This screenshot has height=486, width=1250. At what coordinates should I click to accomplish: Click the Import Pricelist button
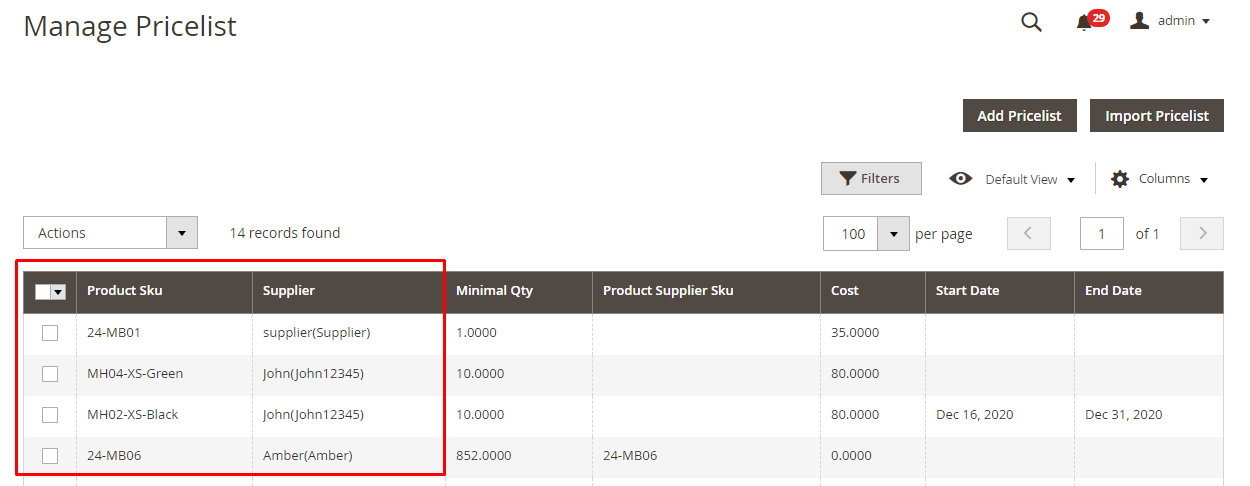coord(1157,116)
